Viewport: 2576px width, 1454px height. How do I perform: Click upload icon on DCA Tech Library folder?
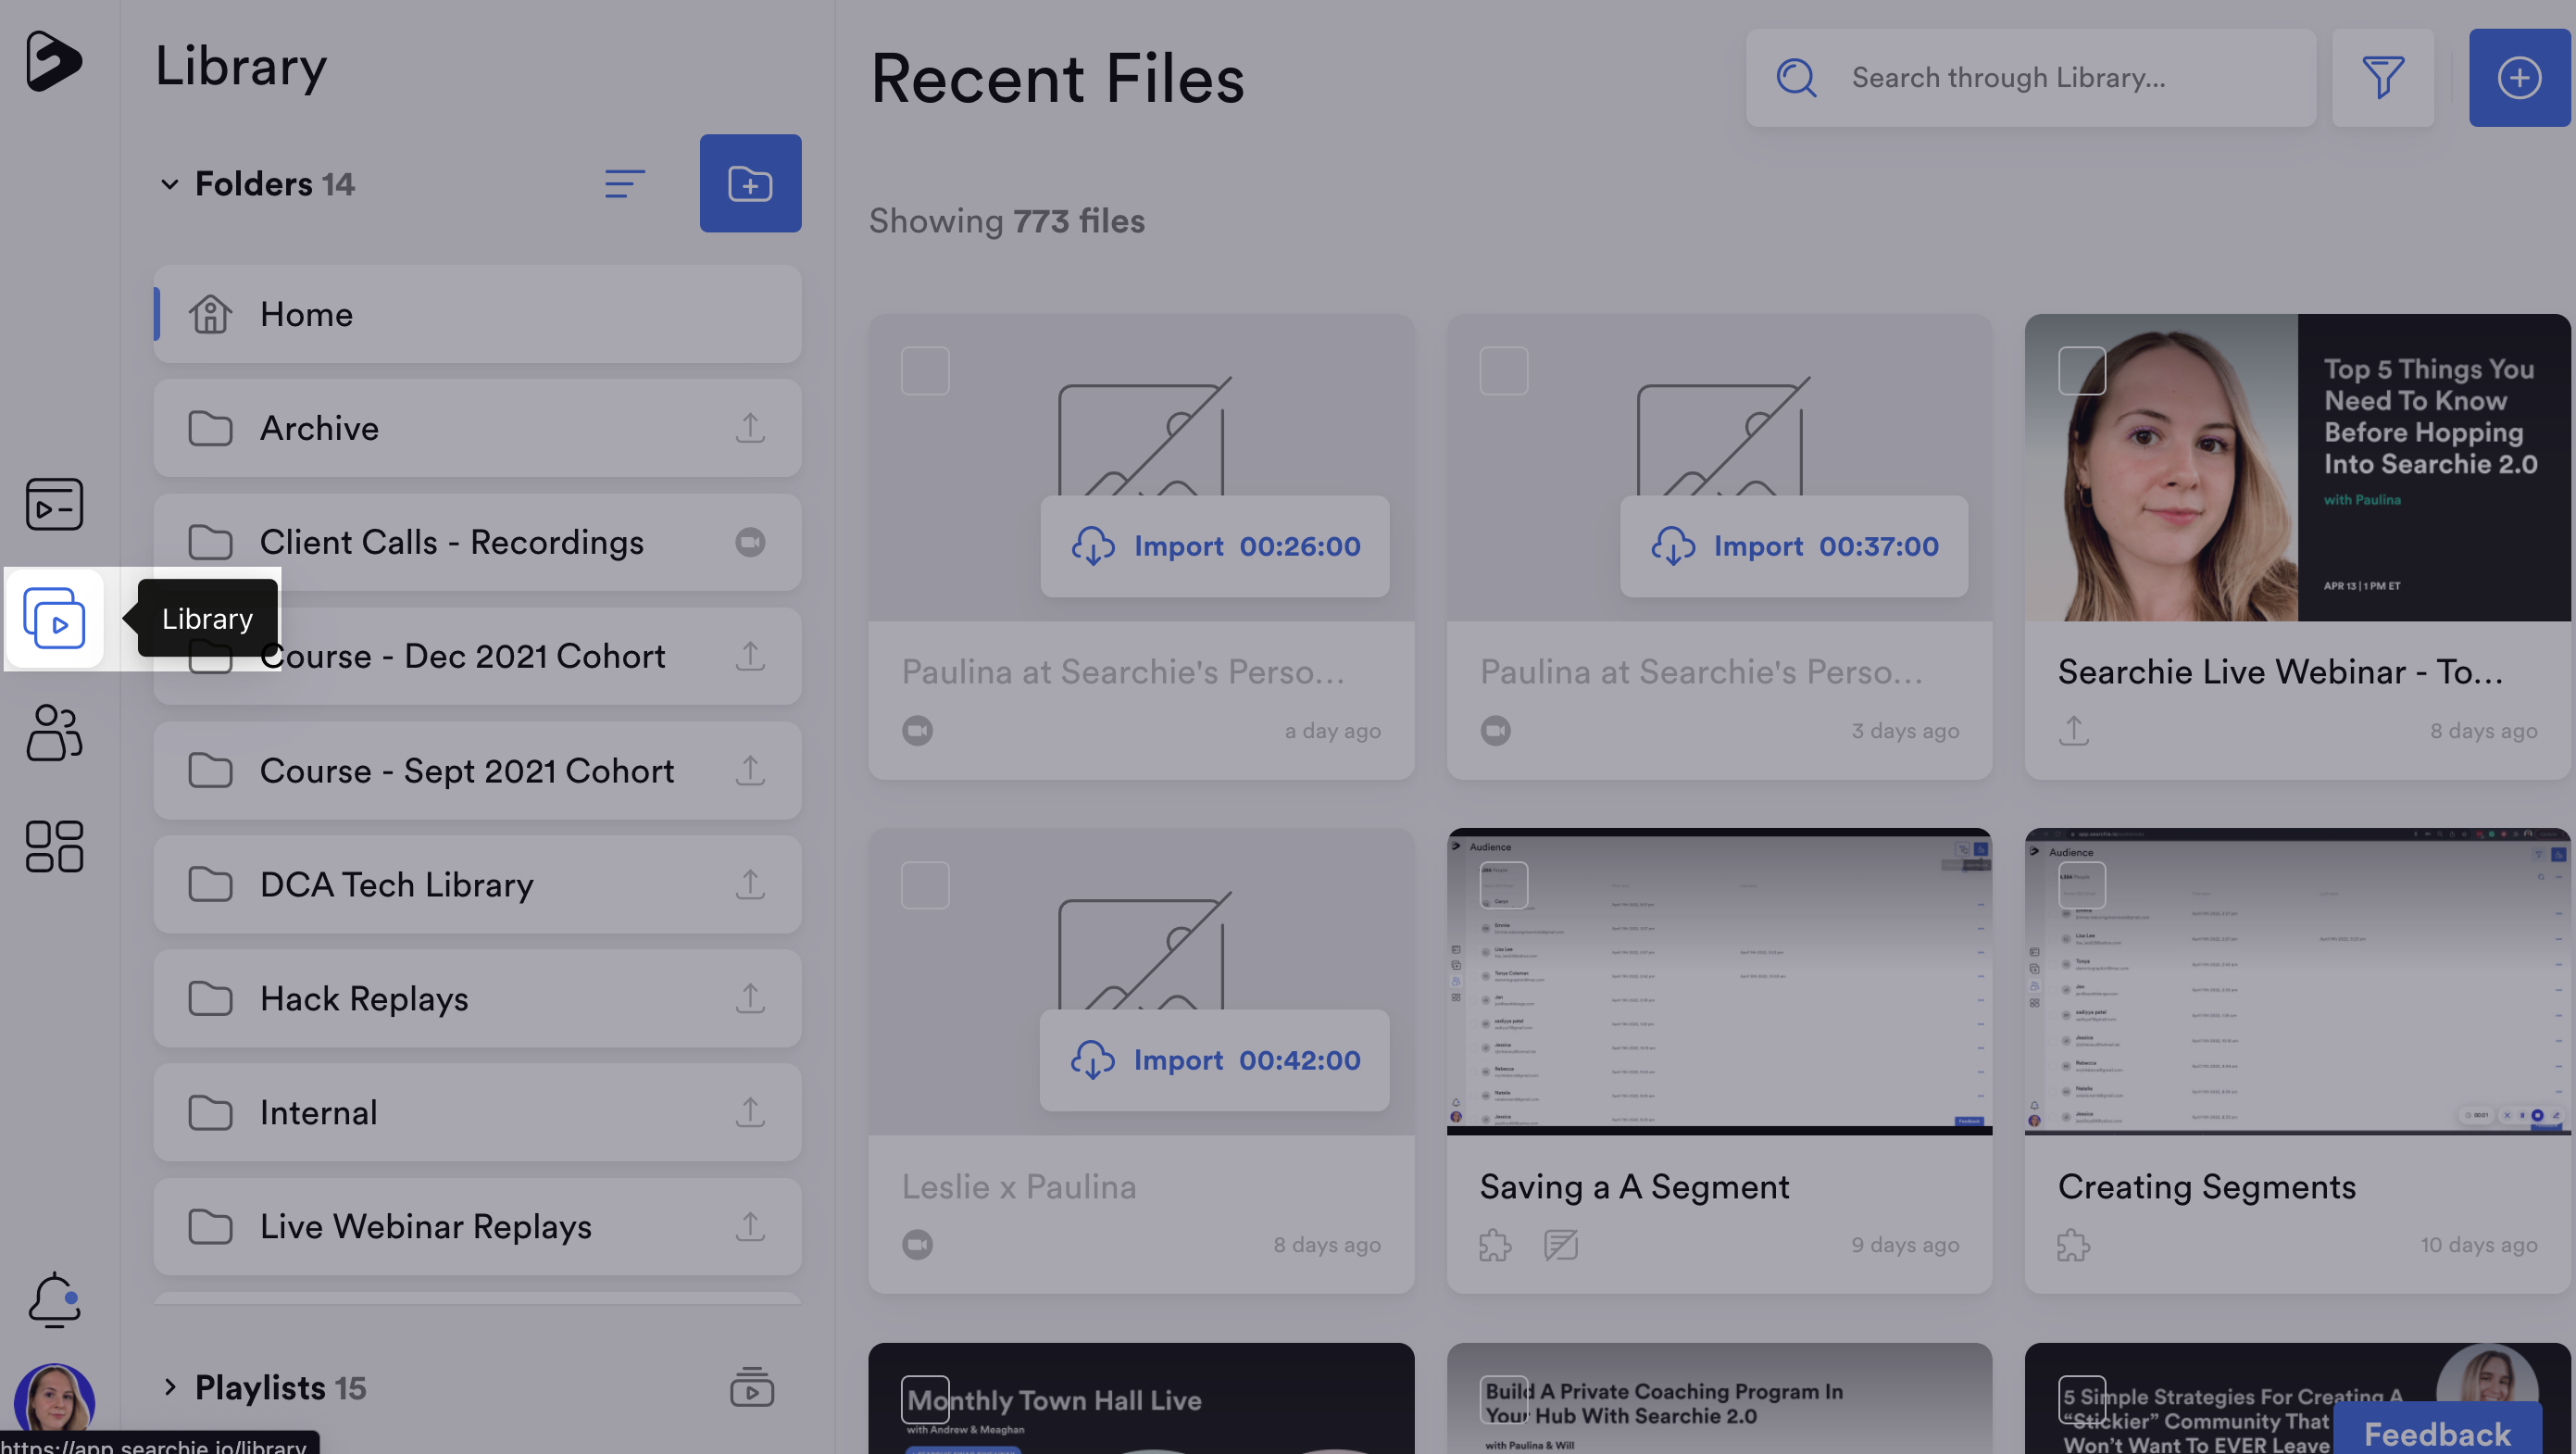750,884
